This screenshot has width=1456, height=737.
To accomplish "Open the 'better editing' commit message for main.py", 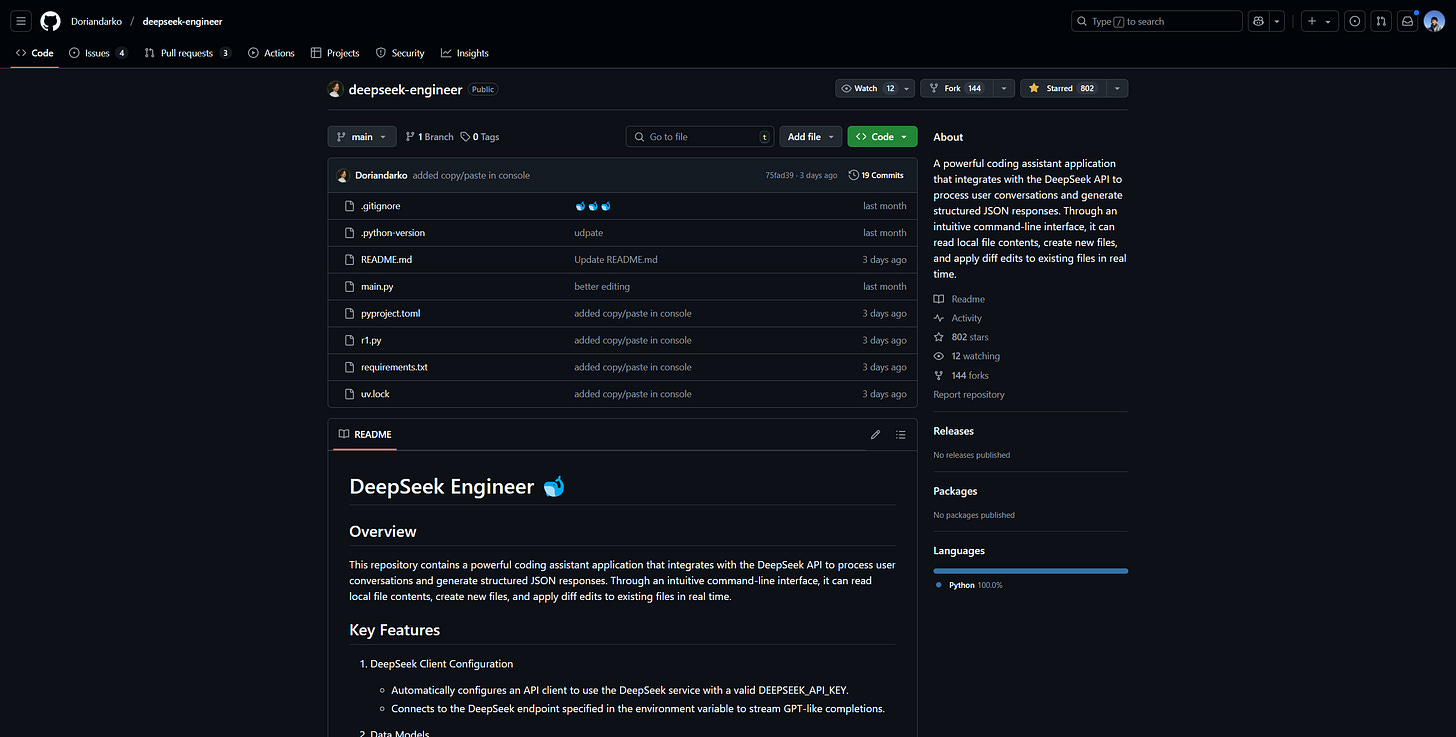I will tap(602, 286).
